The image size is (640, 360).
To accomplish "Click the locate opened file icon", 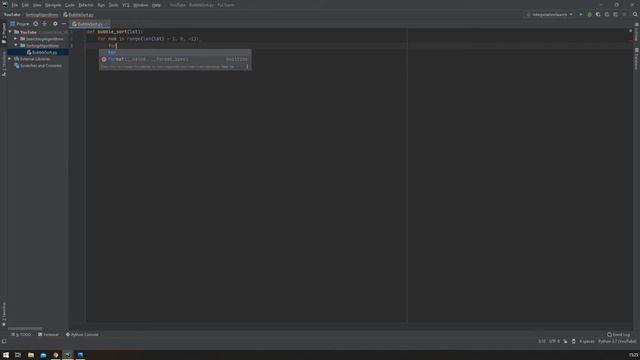I will [36, 24].
